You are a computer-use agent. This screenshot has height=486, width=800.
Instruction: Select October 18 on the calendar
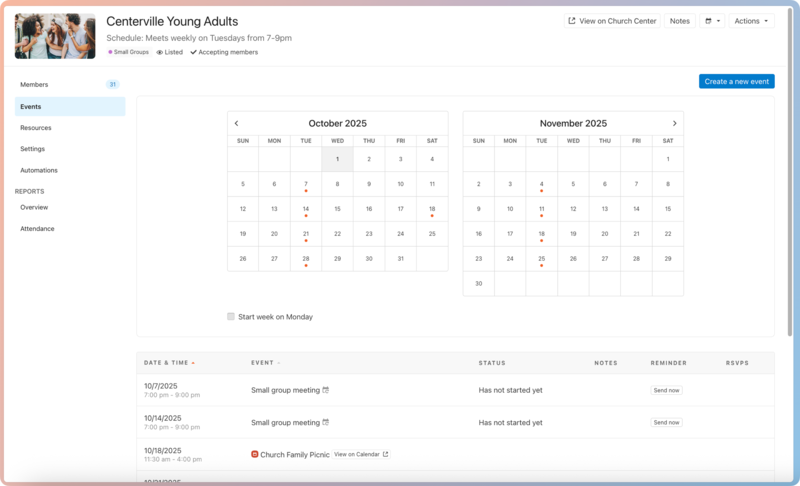[432, 209]
